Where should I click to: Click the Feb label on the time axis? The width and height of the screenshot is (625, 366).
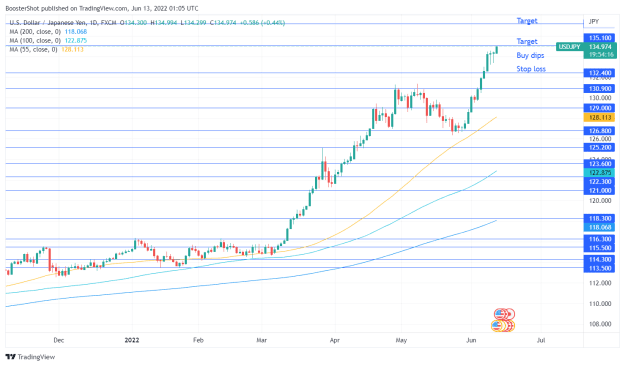(x=198, y=340)
